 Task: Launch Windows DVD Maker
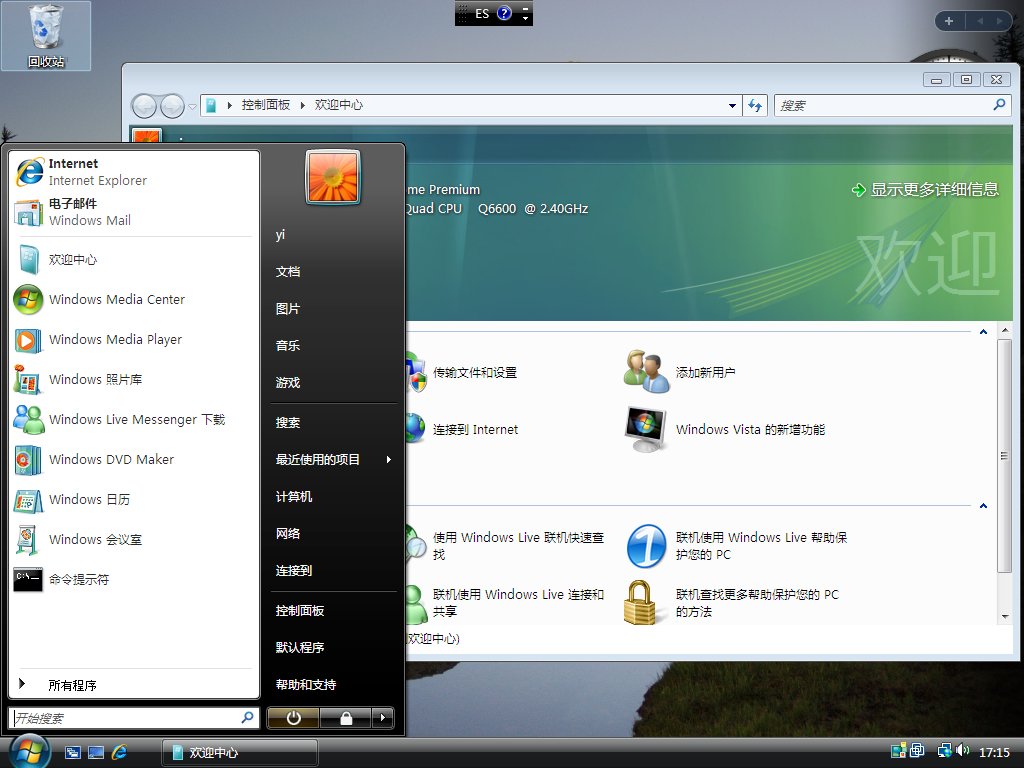(x=111, y=459)
